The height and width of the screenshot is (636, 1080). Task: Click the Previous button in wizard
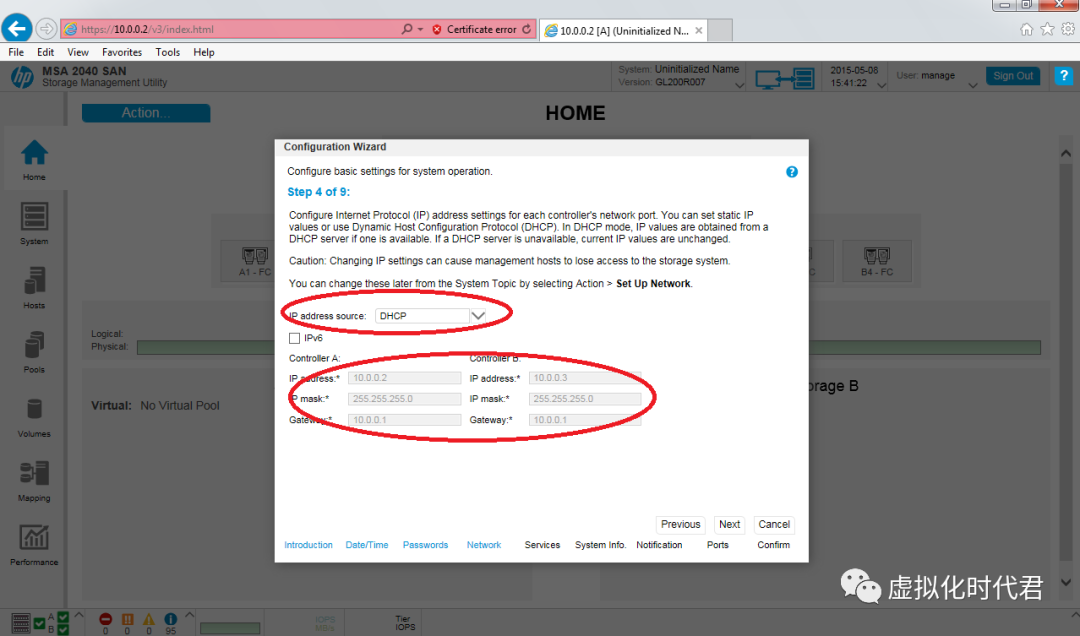(x=681, y=524)
